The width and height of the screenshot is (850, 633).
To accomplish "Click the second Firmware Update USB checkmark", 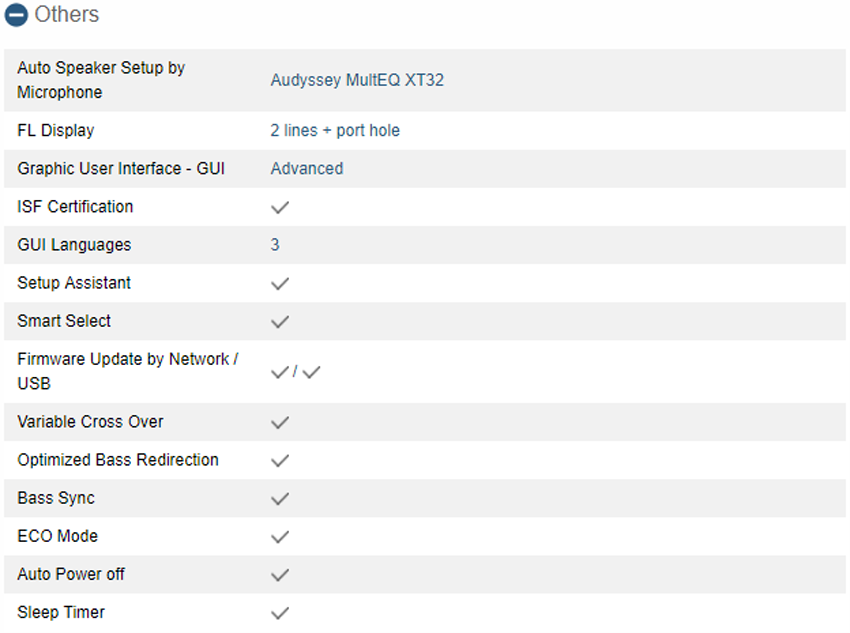I will (x=311, y=372).
